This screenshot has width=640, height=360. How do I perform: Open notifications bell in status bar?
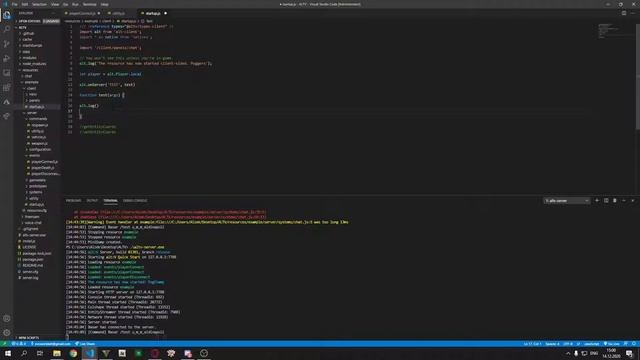click(x=634, y=344)
